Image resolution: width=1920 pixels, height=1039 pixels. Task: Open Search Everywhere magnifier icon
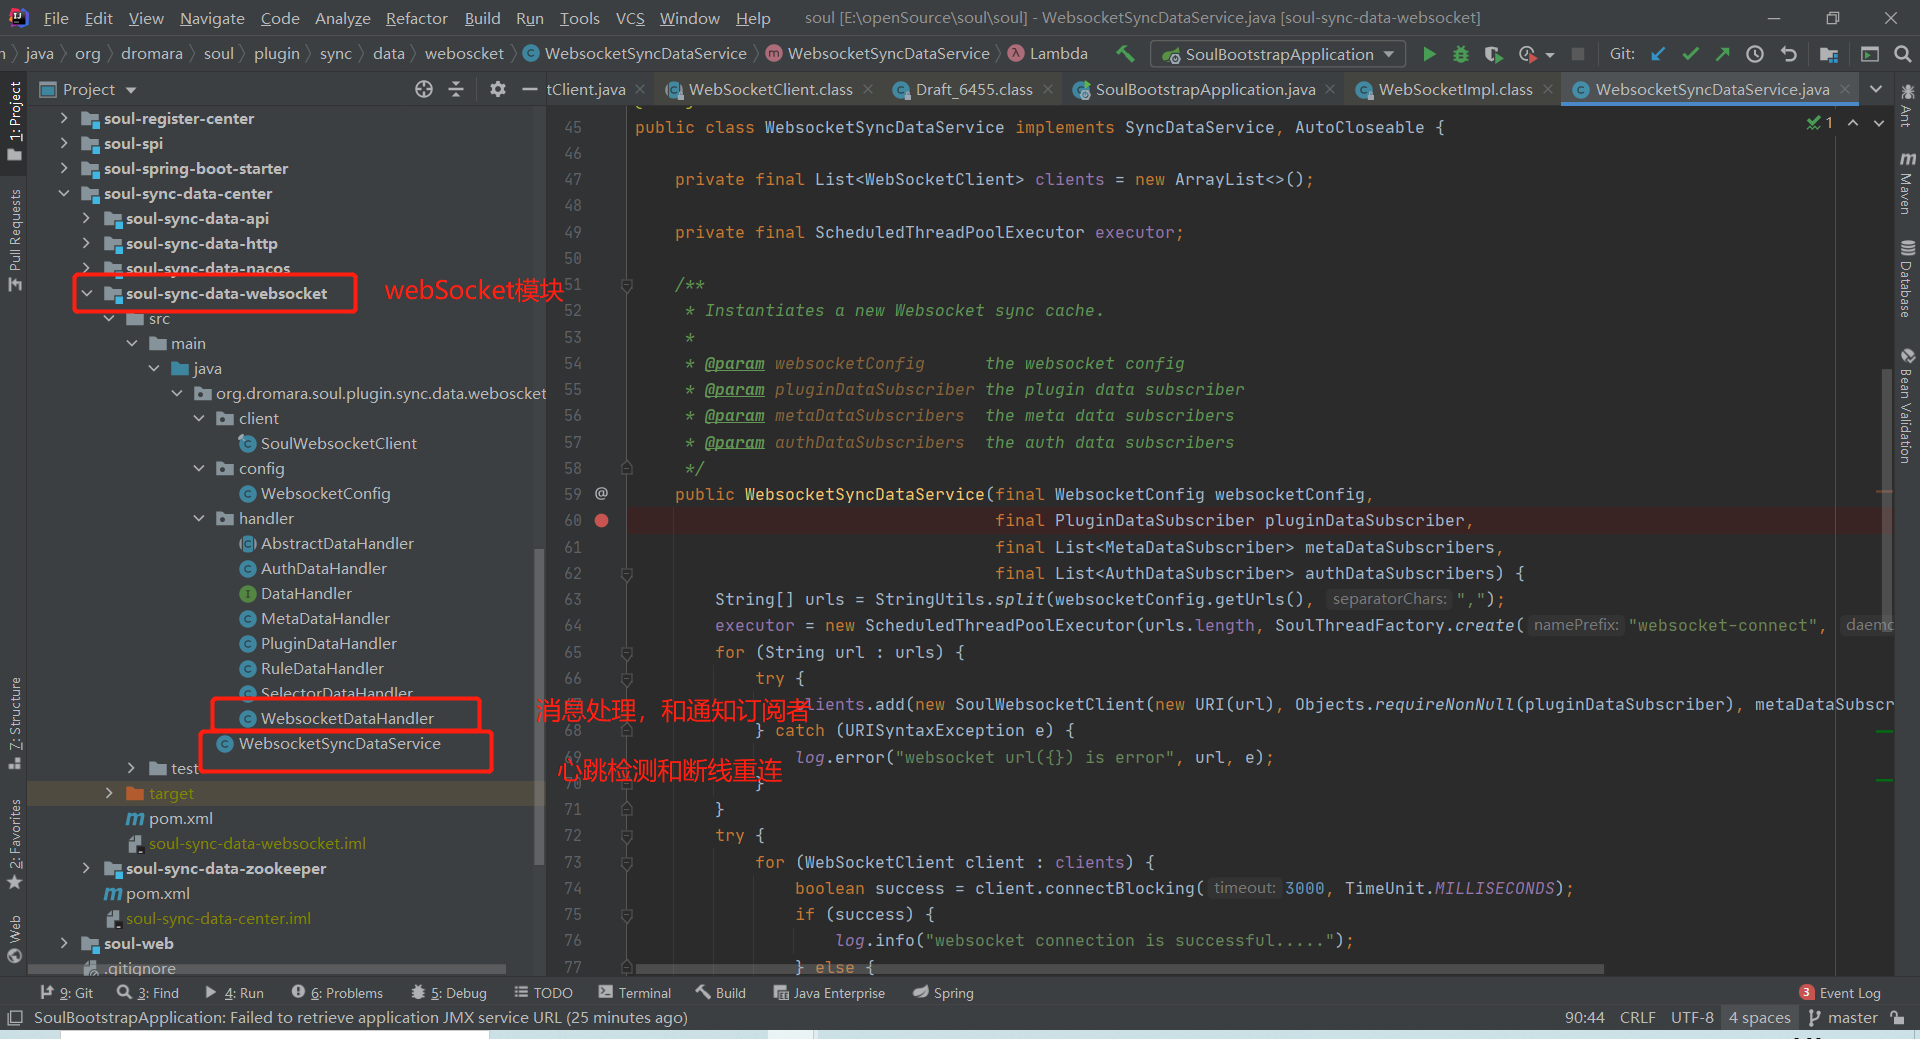coord(1902,54)
